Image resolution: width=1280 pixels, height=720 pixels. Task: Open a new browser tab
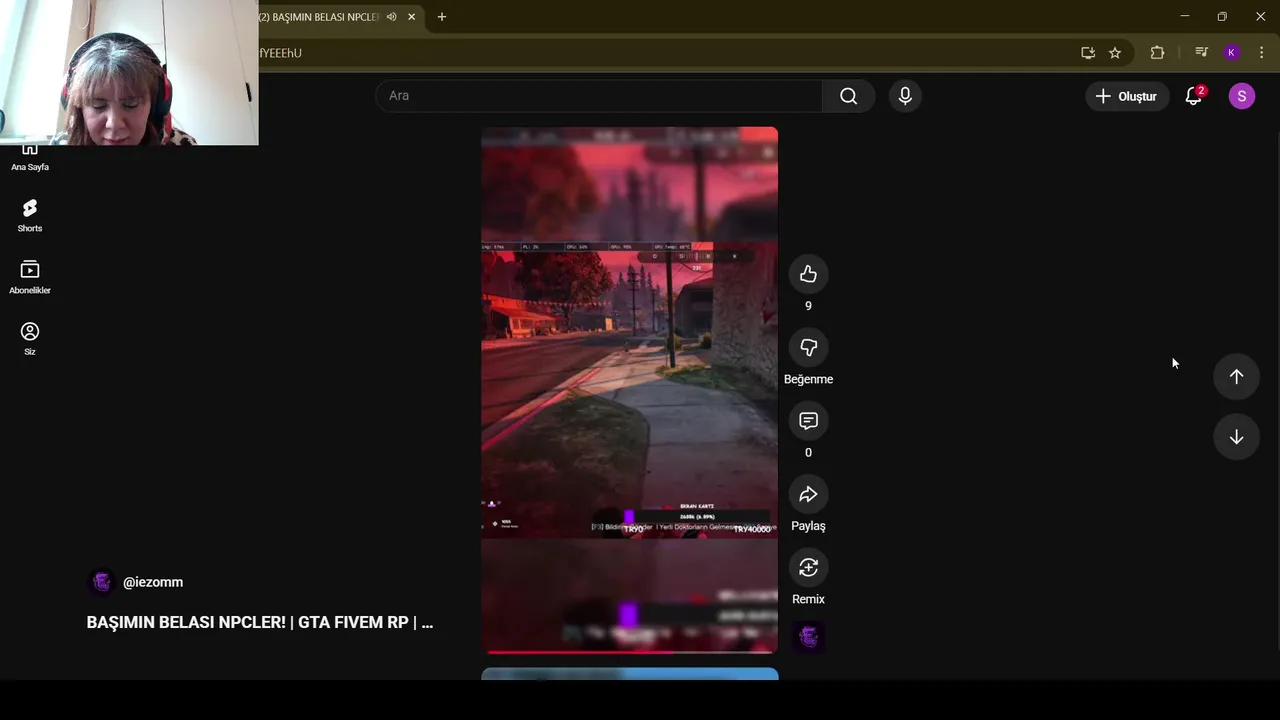click(442, 17)
